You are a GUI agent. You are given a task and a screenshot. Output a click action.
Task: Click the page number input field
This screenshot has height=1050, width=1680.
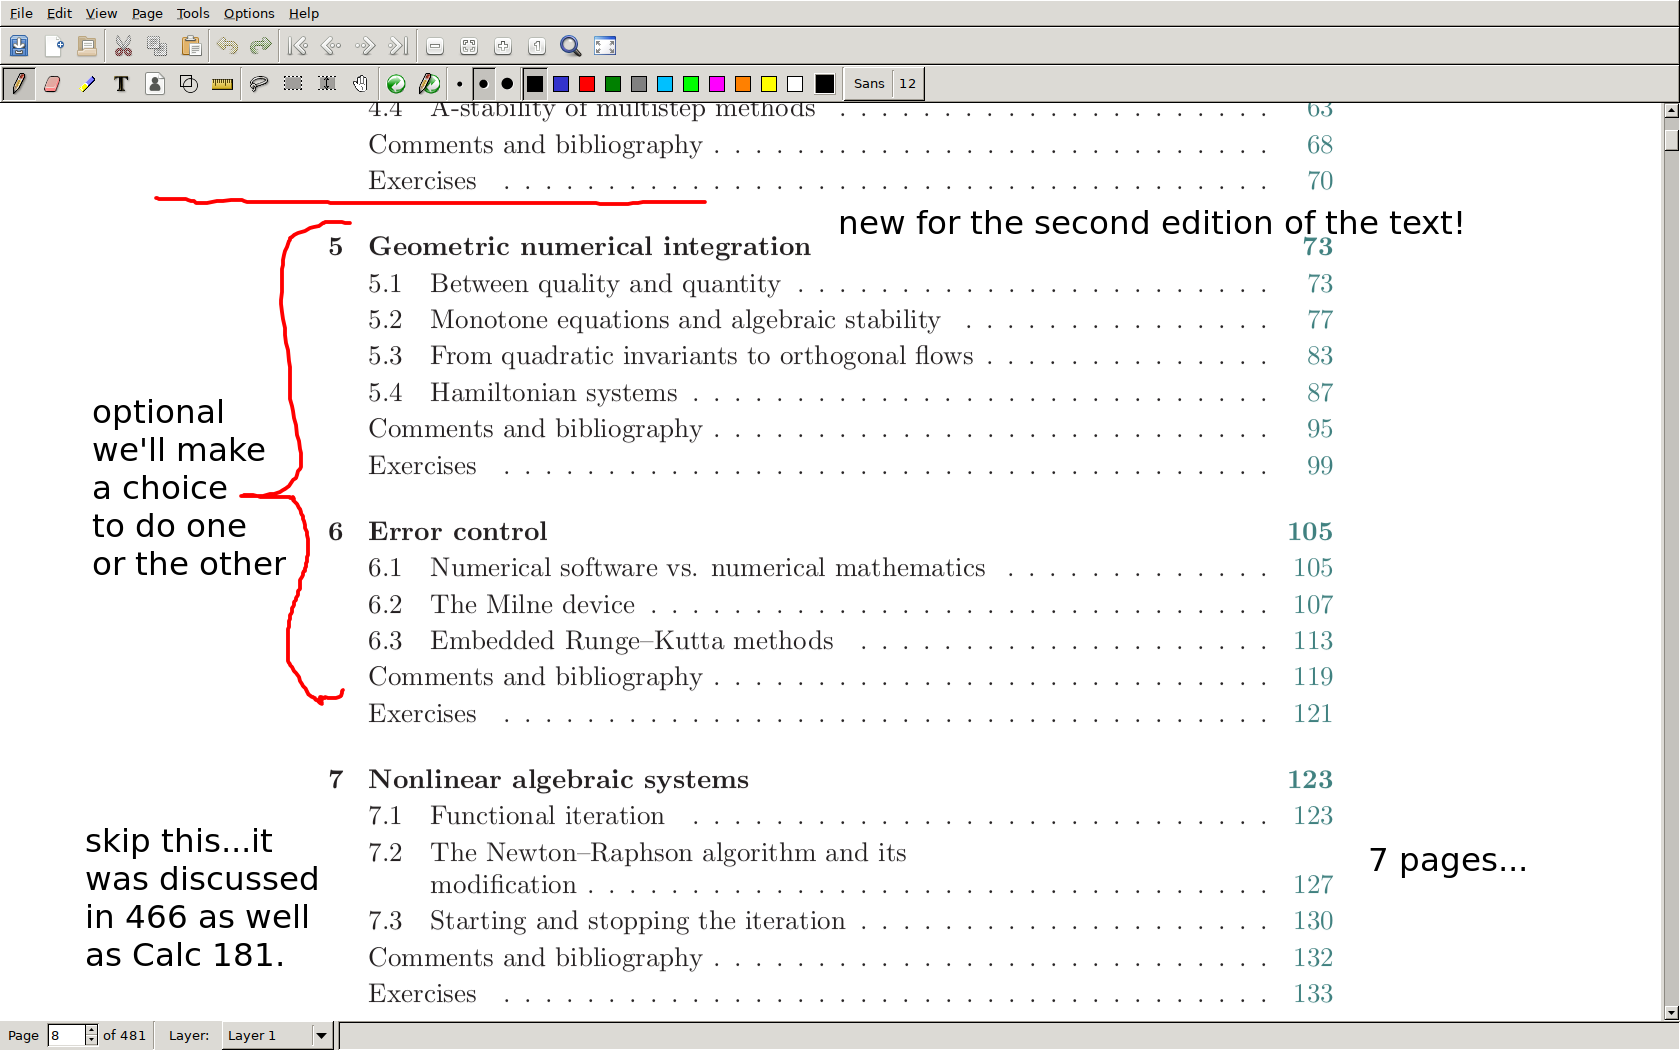66,1035
